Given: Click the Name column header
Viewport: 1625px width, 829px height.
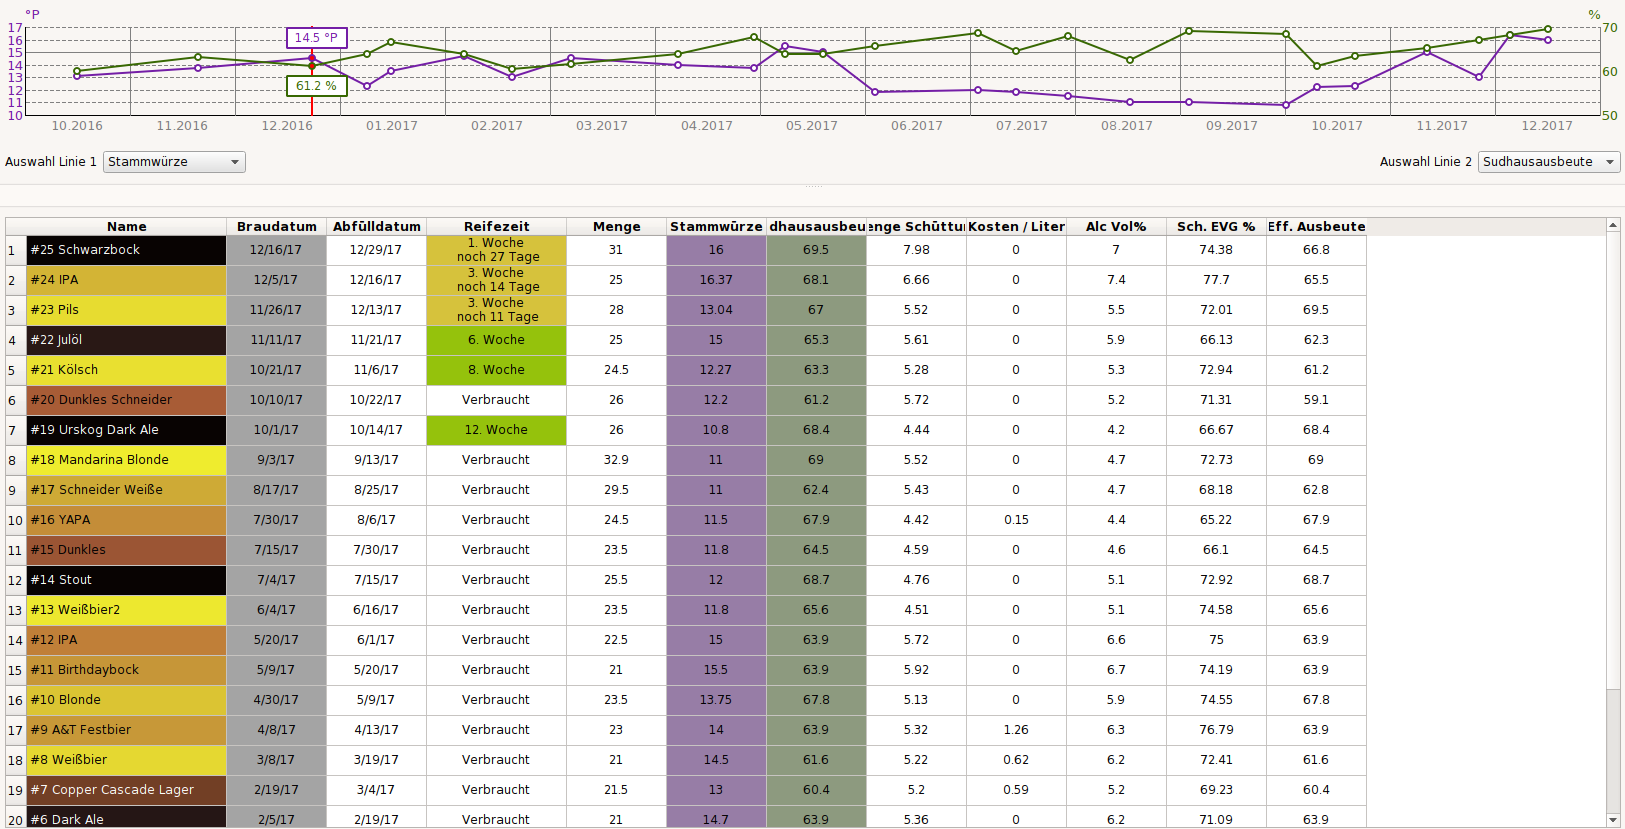Looking at the screenshot, I should click(126, 227).
